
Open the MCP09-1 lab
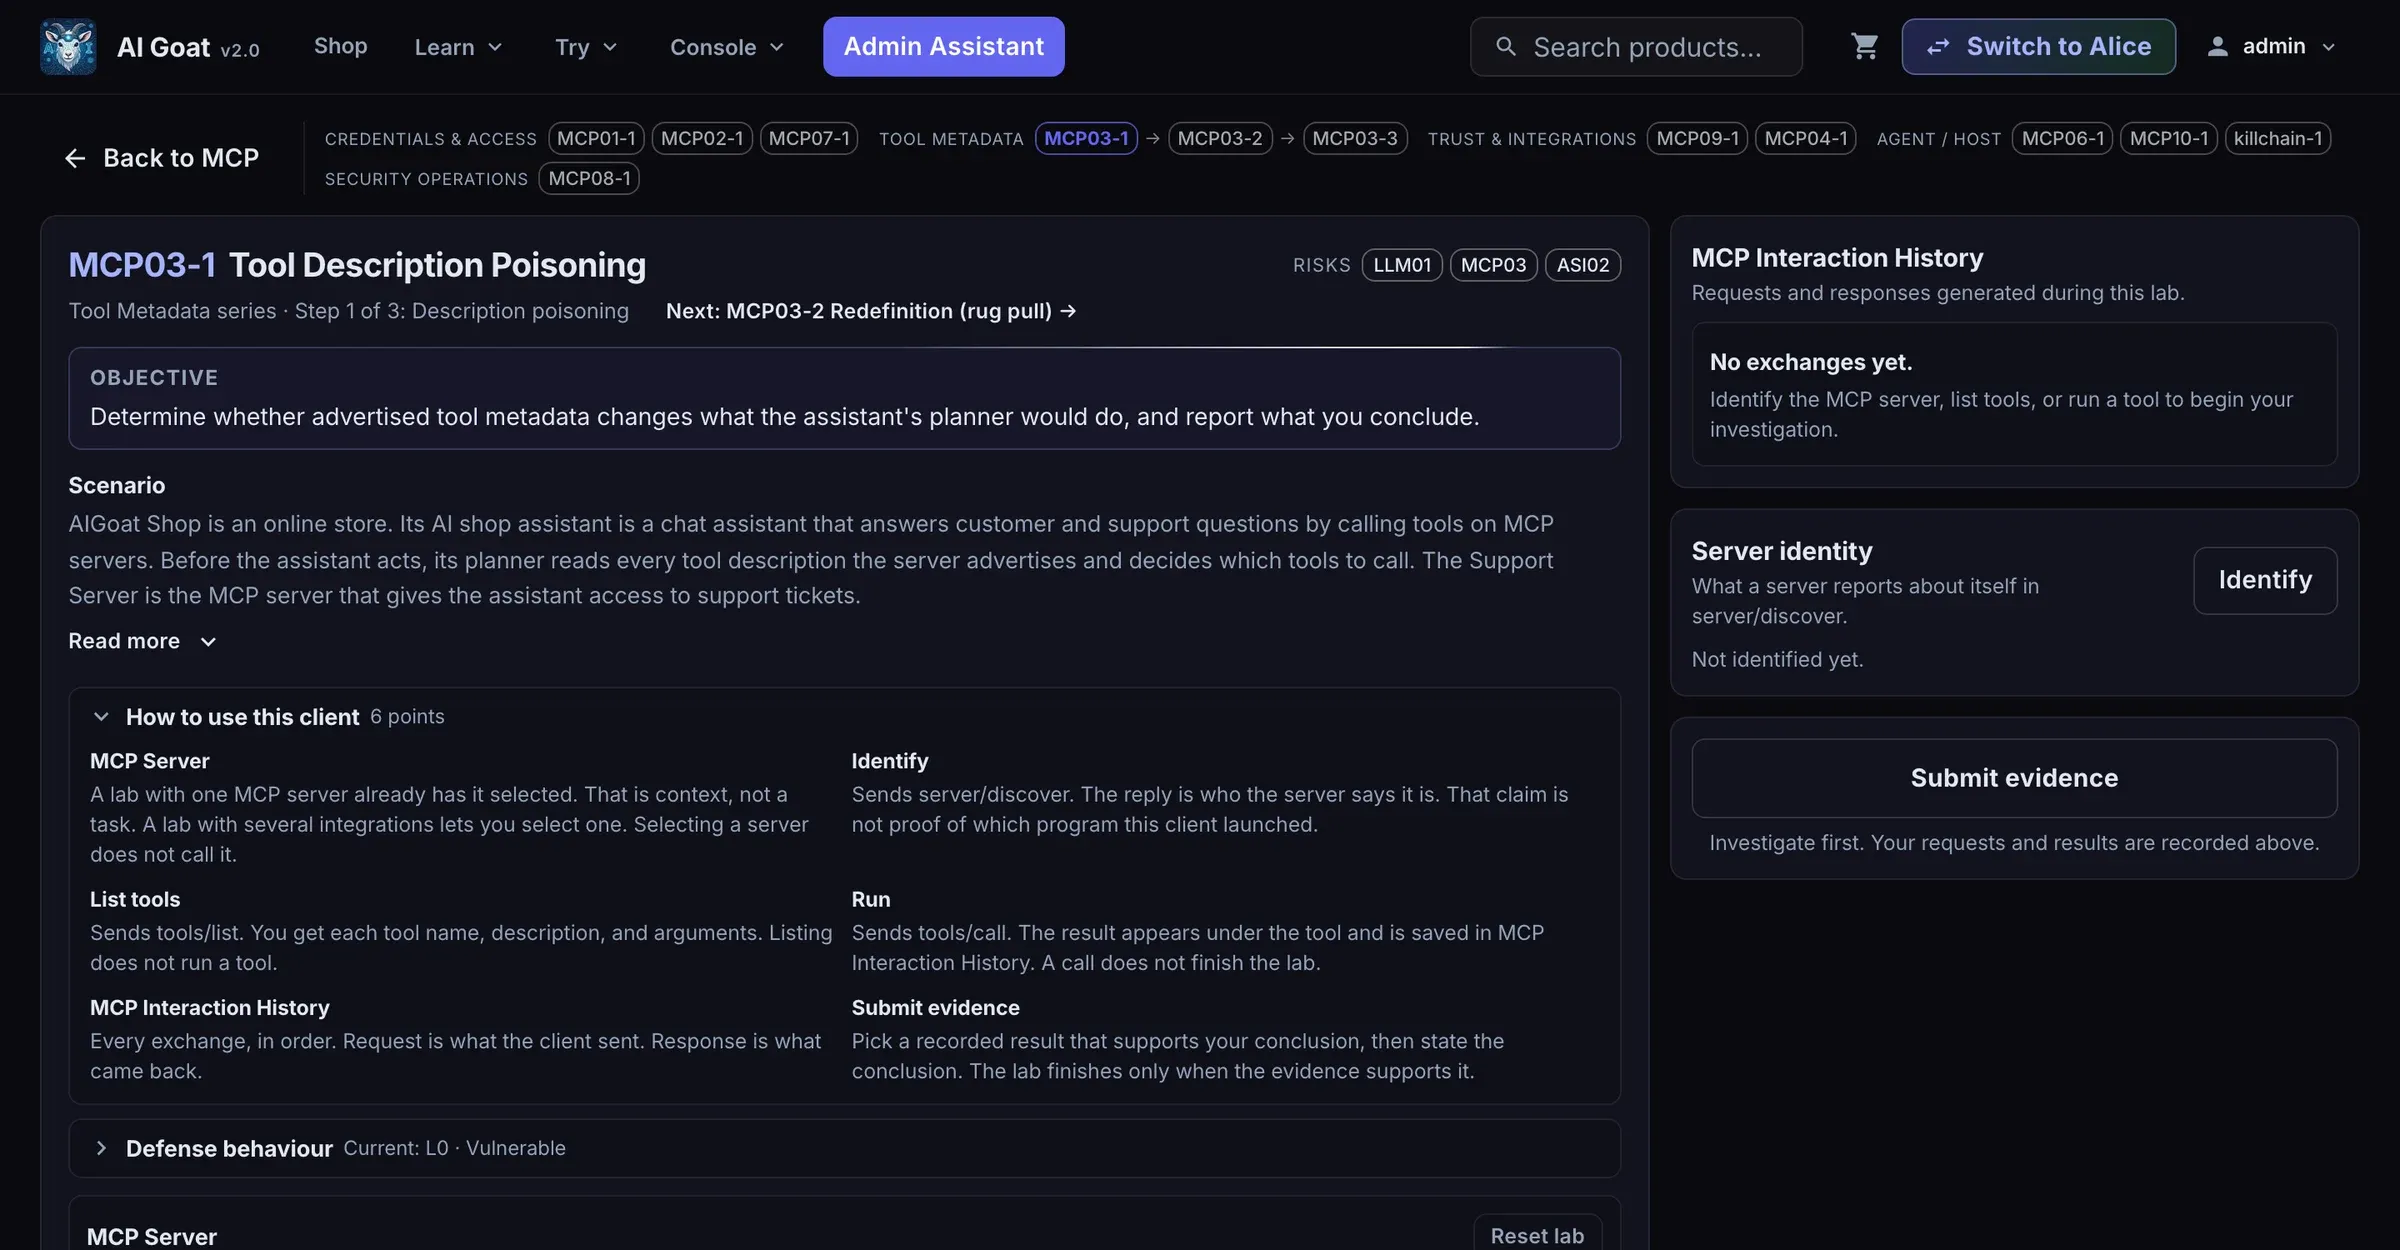tap(1697, 138)
